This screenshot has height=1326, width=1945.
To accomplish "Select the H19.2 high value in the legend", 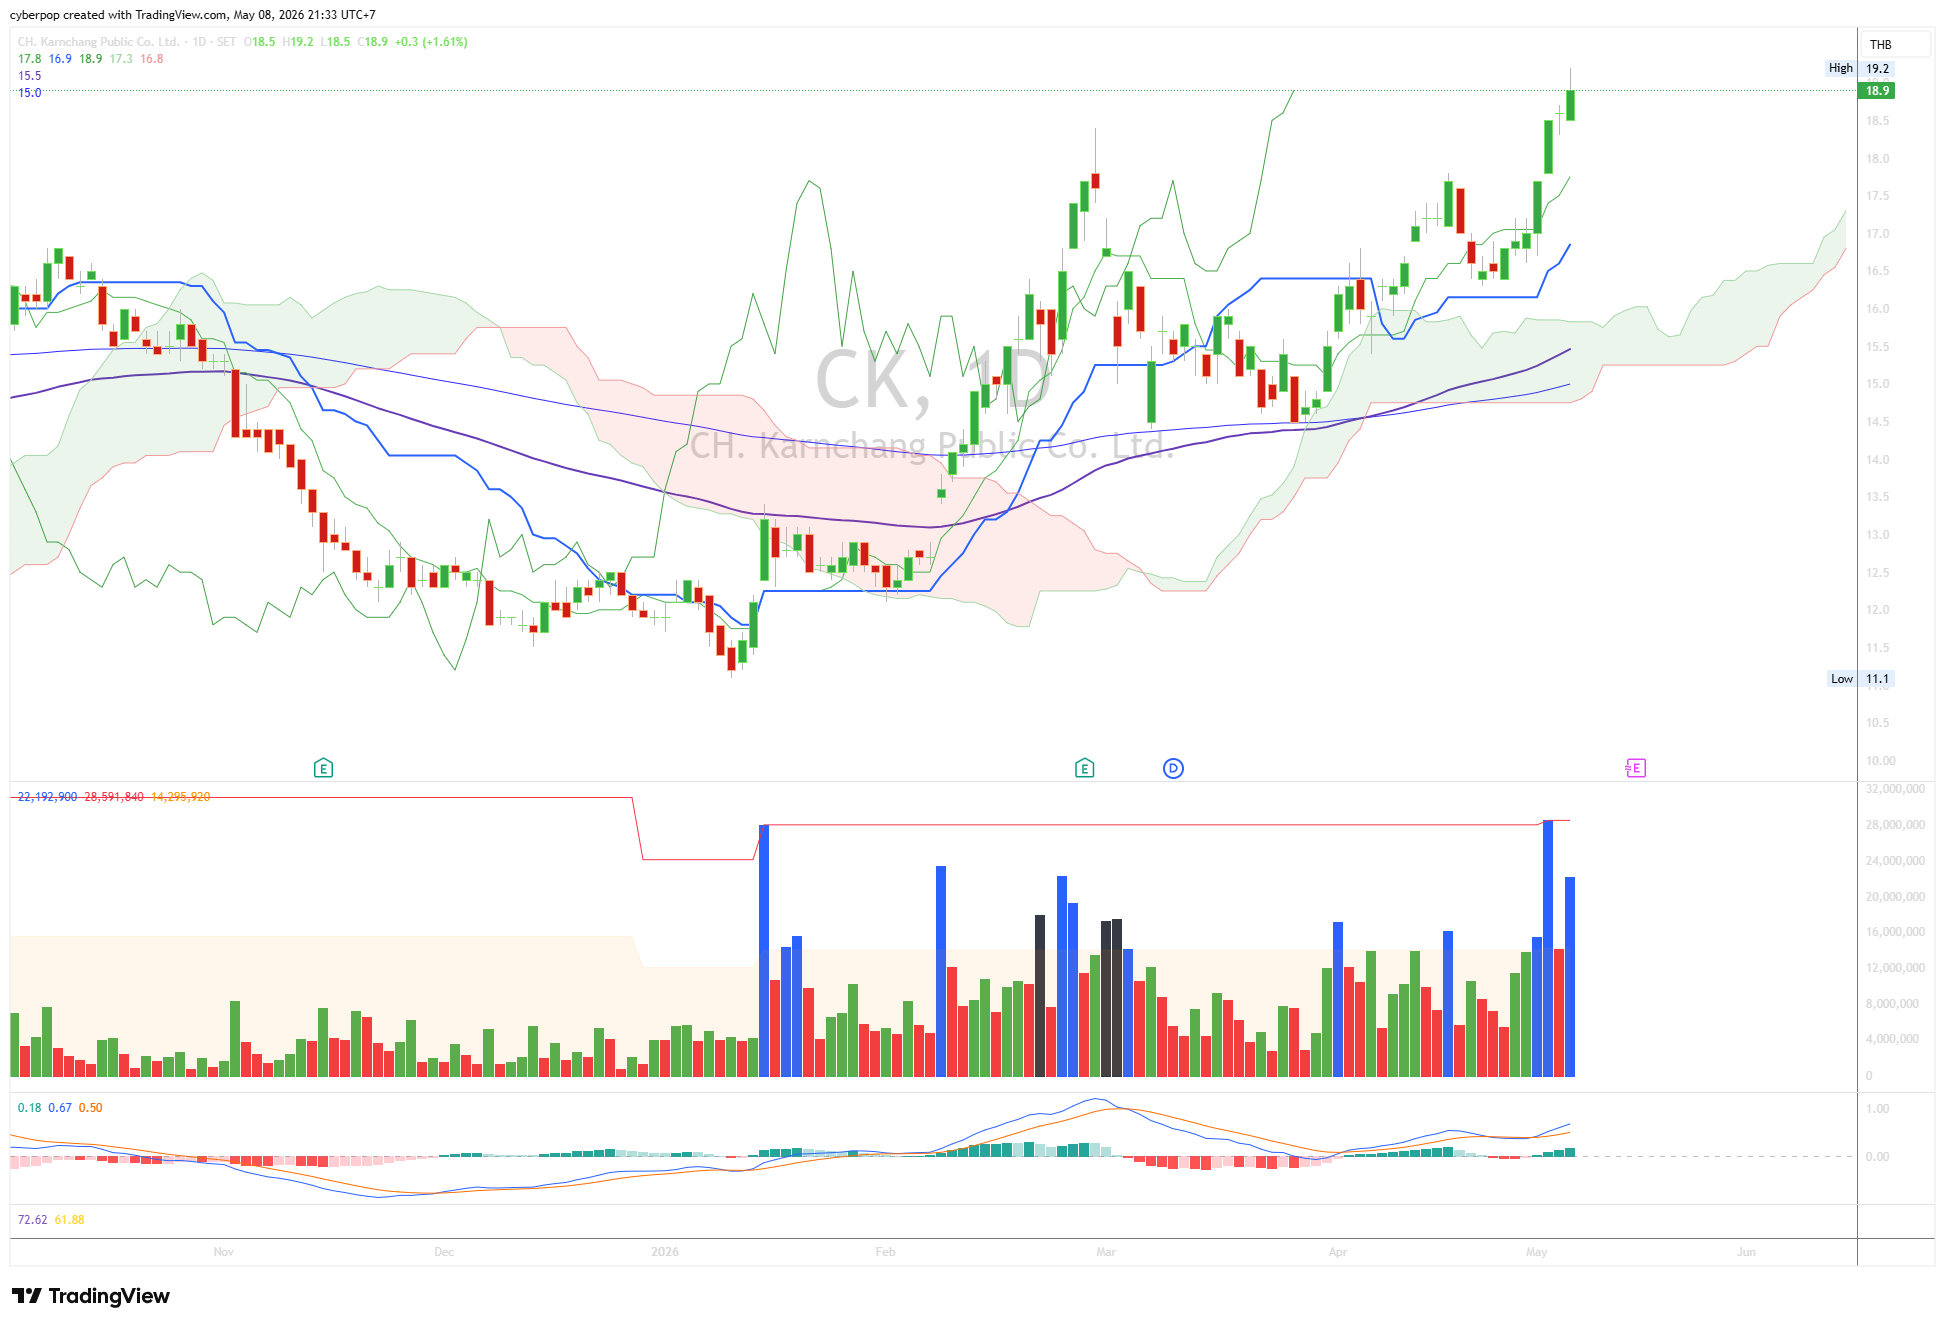I will pos(298,42).
